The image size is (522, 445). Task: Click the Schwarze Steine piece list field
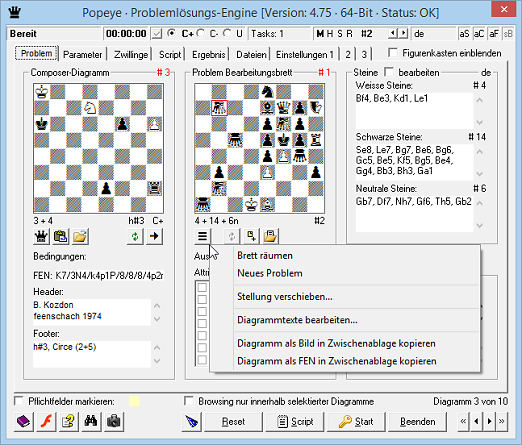click(414, 162)
